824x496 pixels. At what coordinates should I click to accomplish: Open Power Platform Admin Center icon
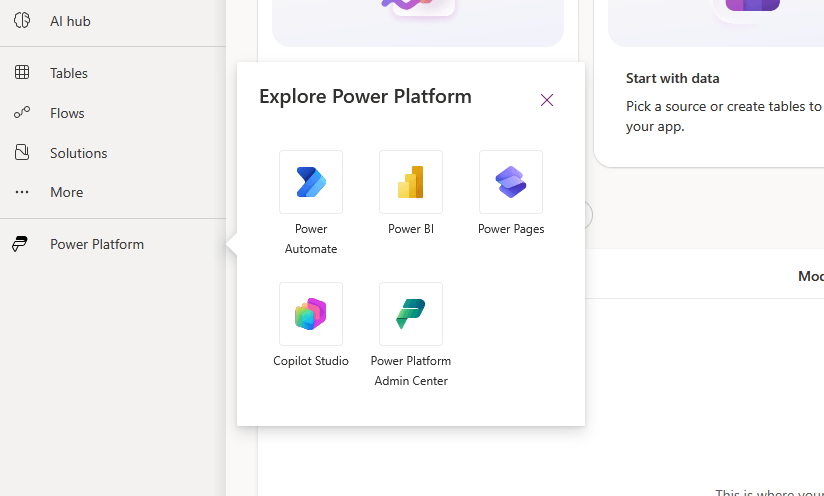point(411,314)
